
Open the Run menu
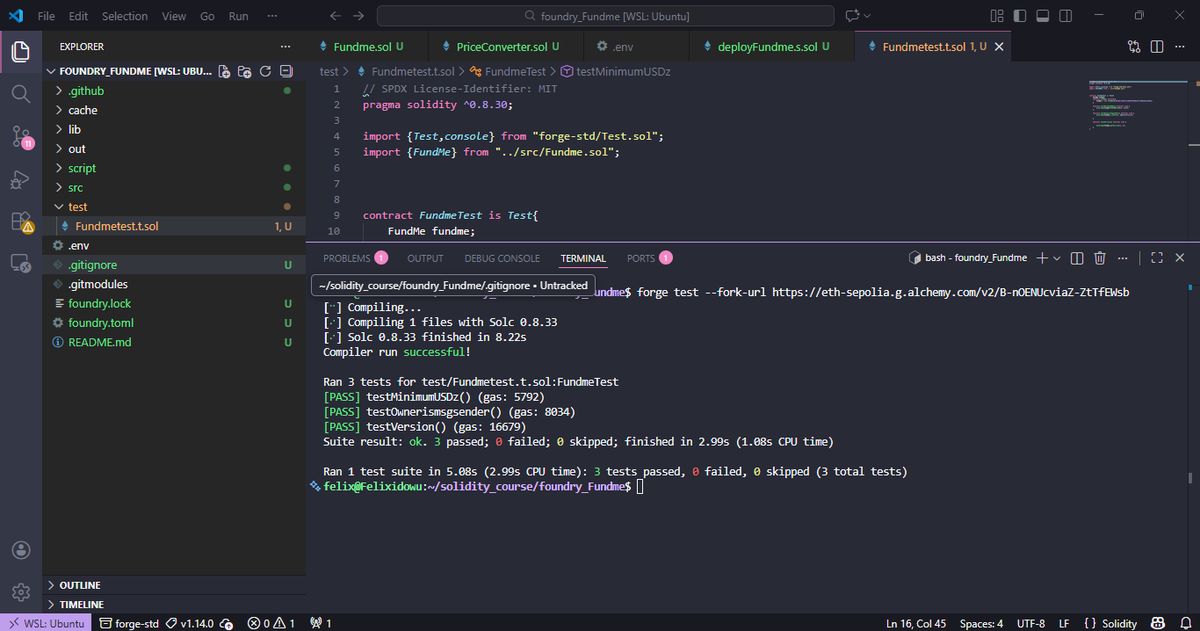[239, 16]
